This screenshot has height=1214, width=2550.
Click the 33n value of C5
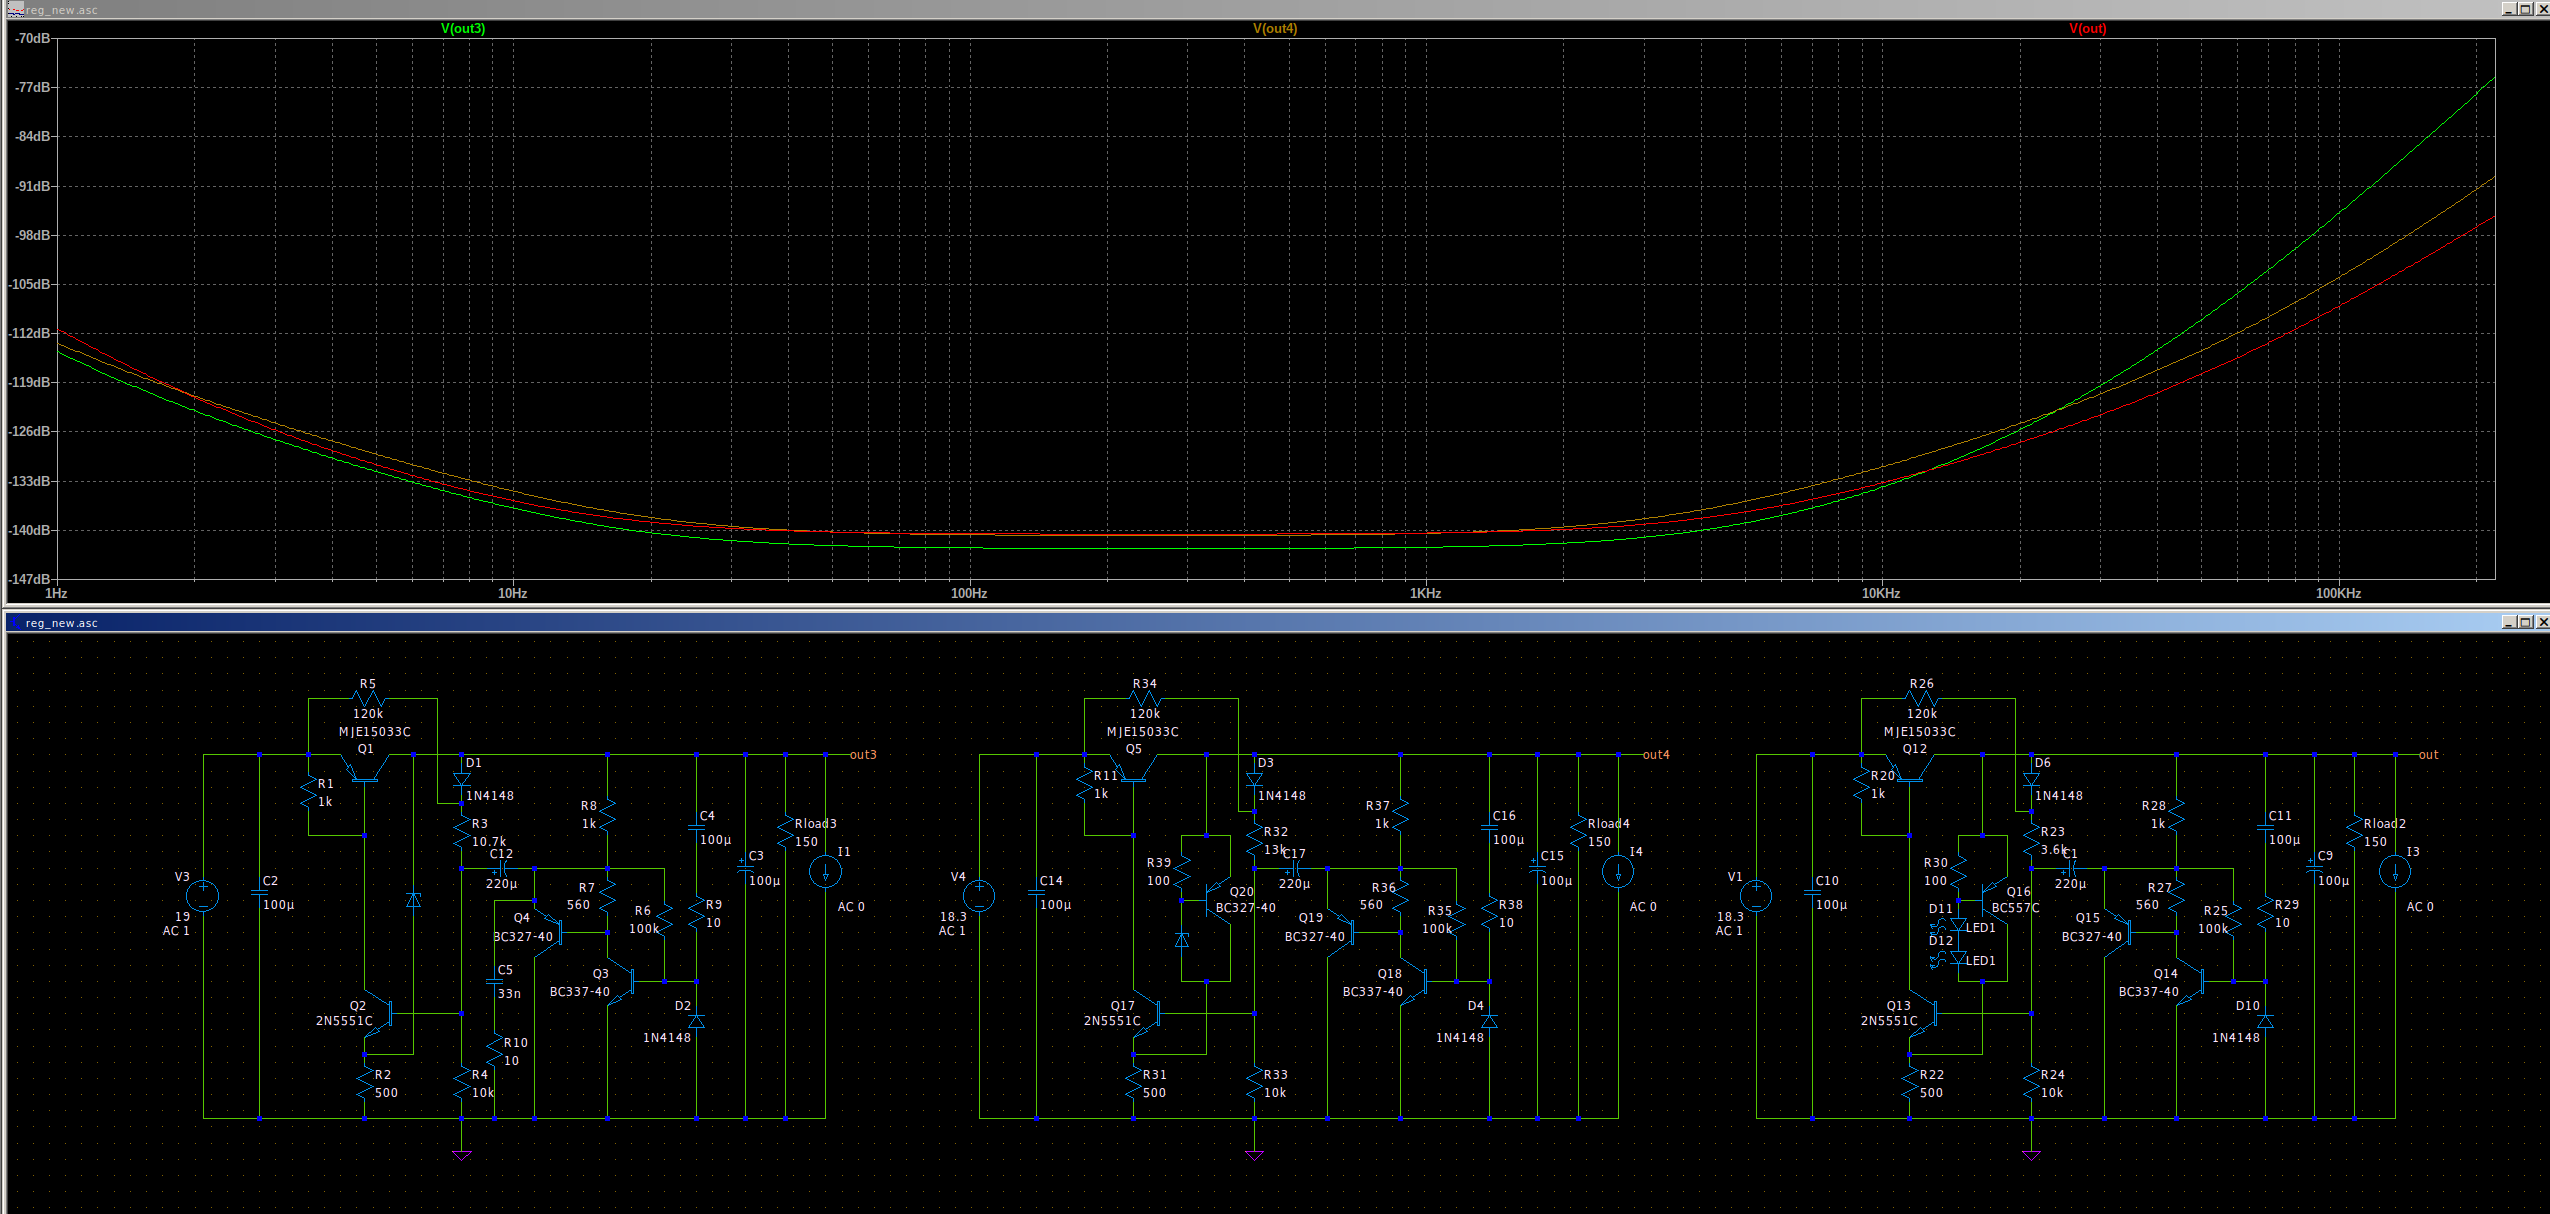coord(509,993)
